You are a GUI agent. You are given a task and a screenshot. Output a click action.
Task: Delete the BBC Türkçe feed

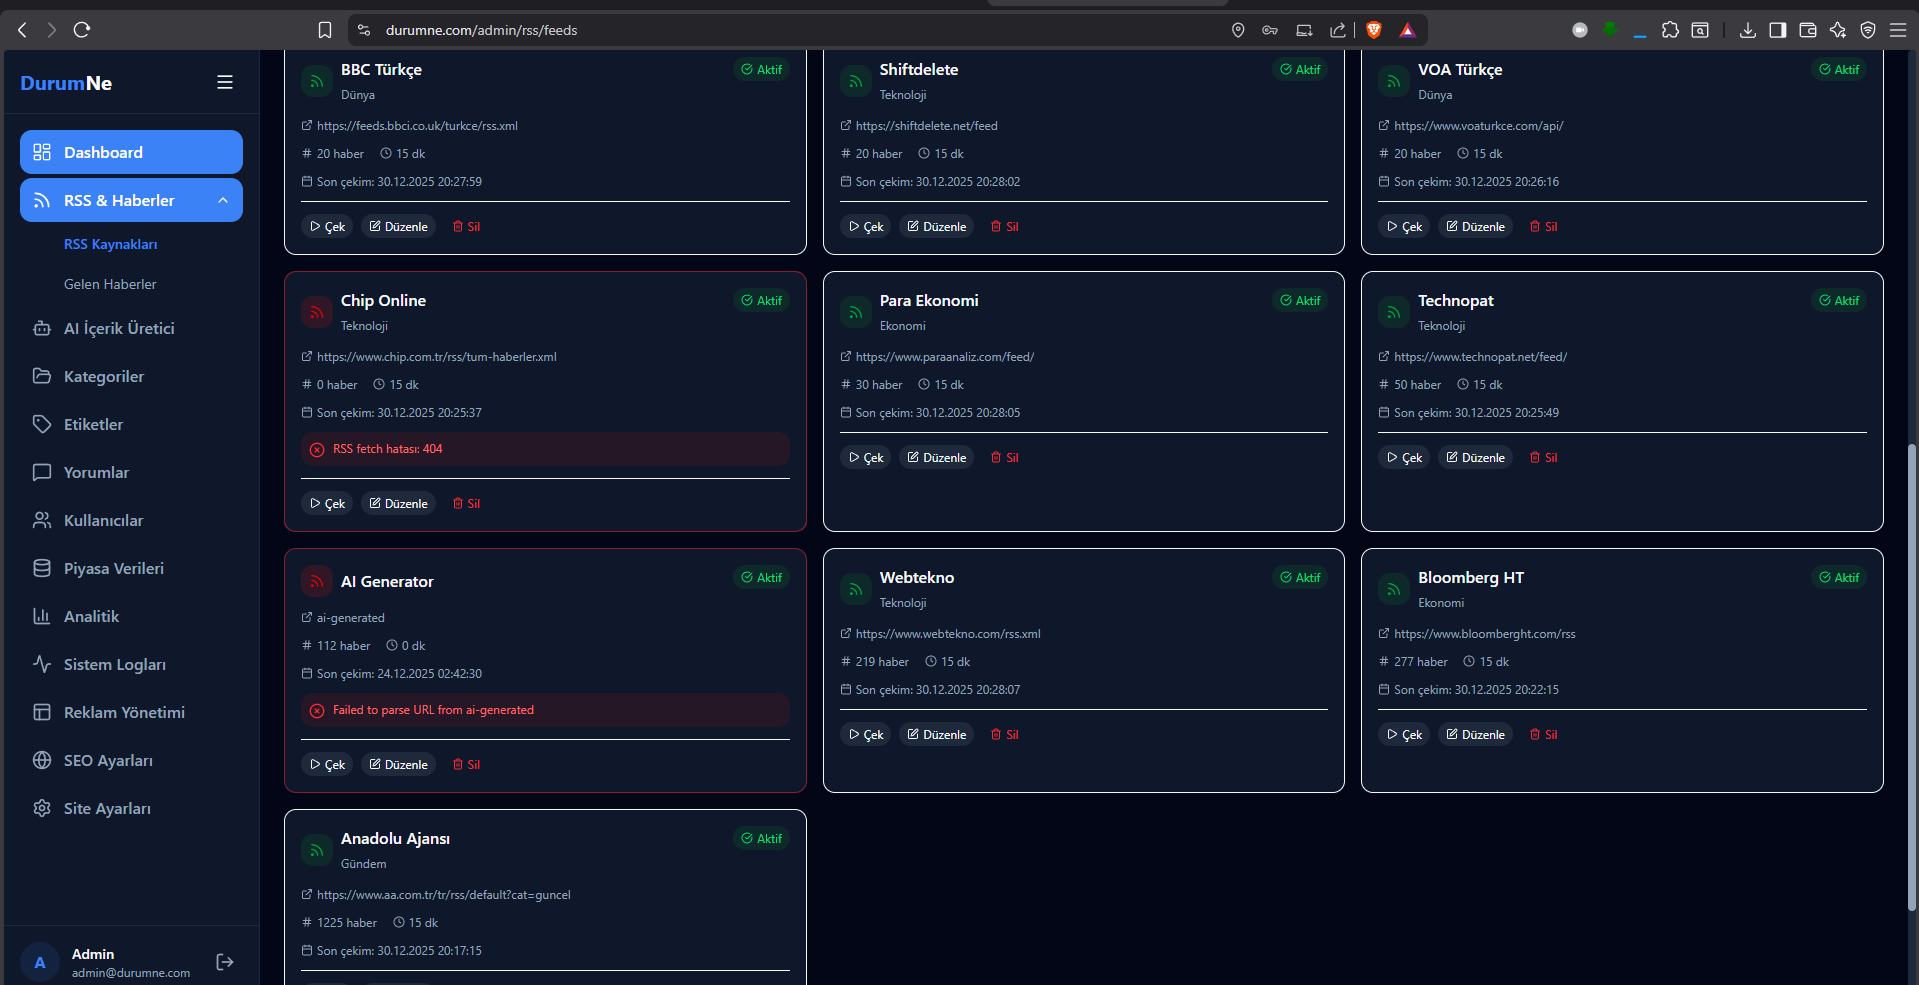pyautogui.click(x=466, y=227)
